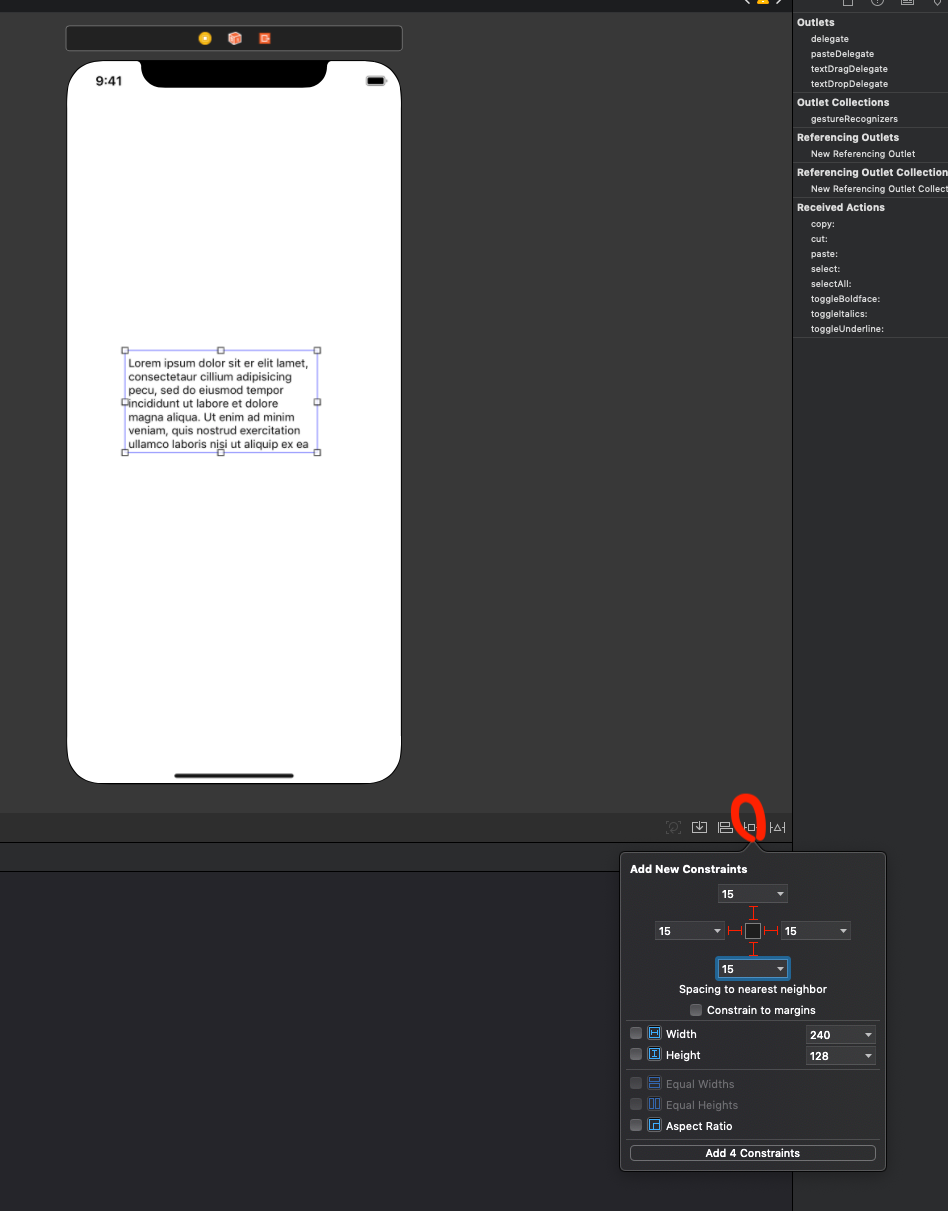Click the scene dock title bar
This screenshot has width=948, height=1211.
234,38
